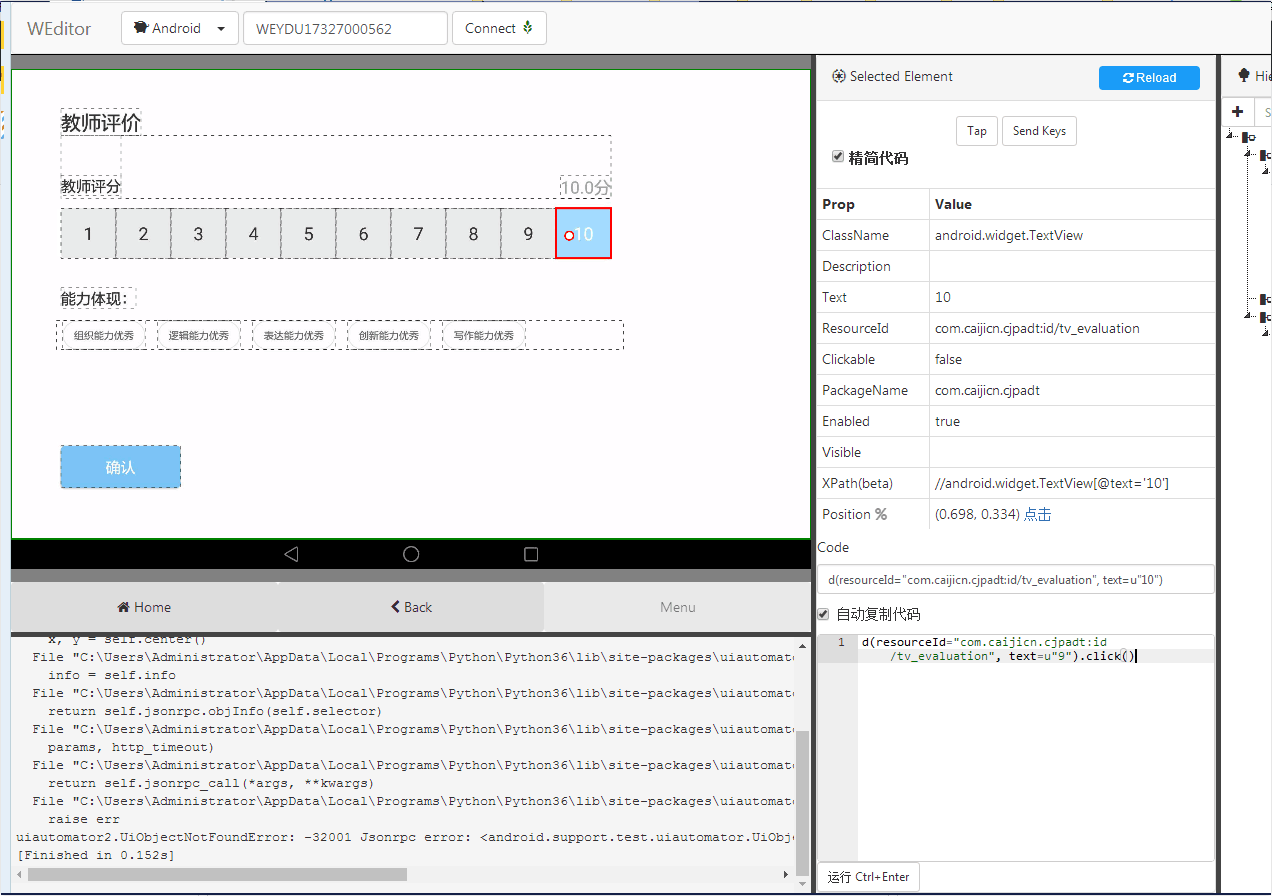The width and height of the screenshot is (1272, 896).
Task: Click the Back arrow icon next to Back label
Action: pyautogui.click(x=396, y=607)
